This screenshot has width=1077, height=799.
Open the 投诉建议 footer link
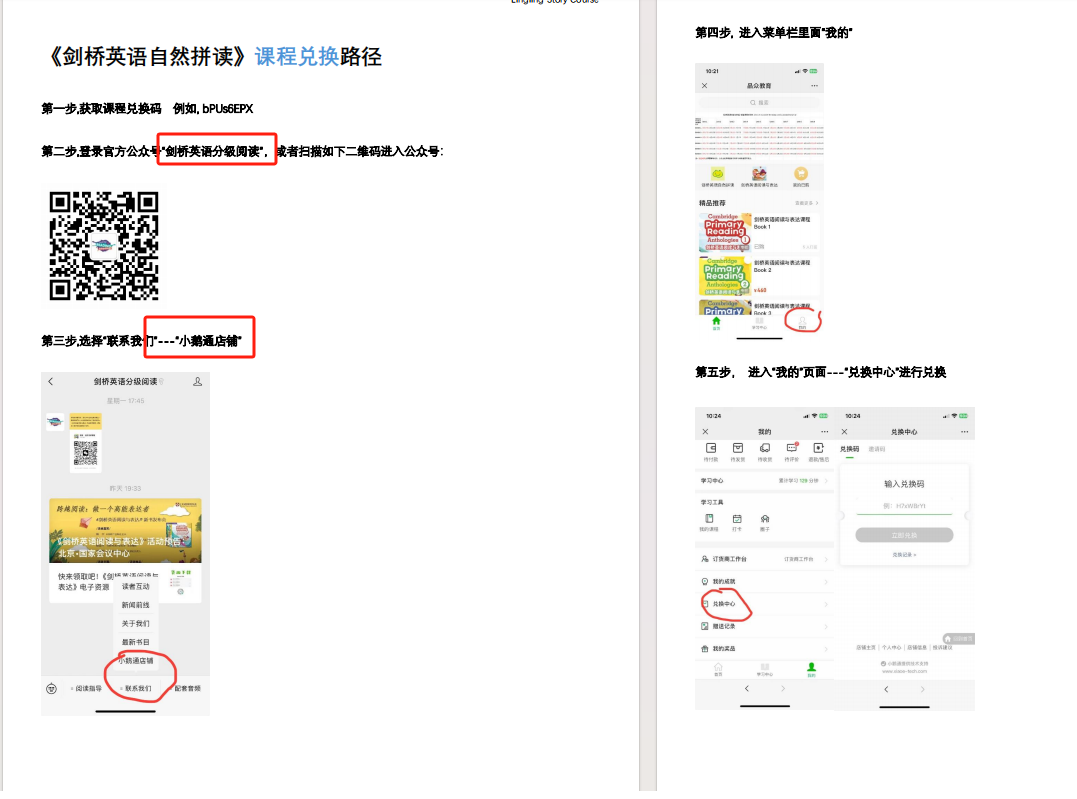[942, 648]
